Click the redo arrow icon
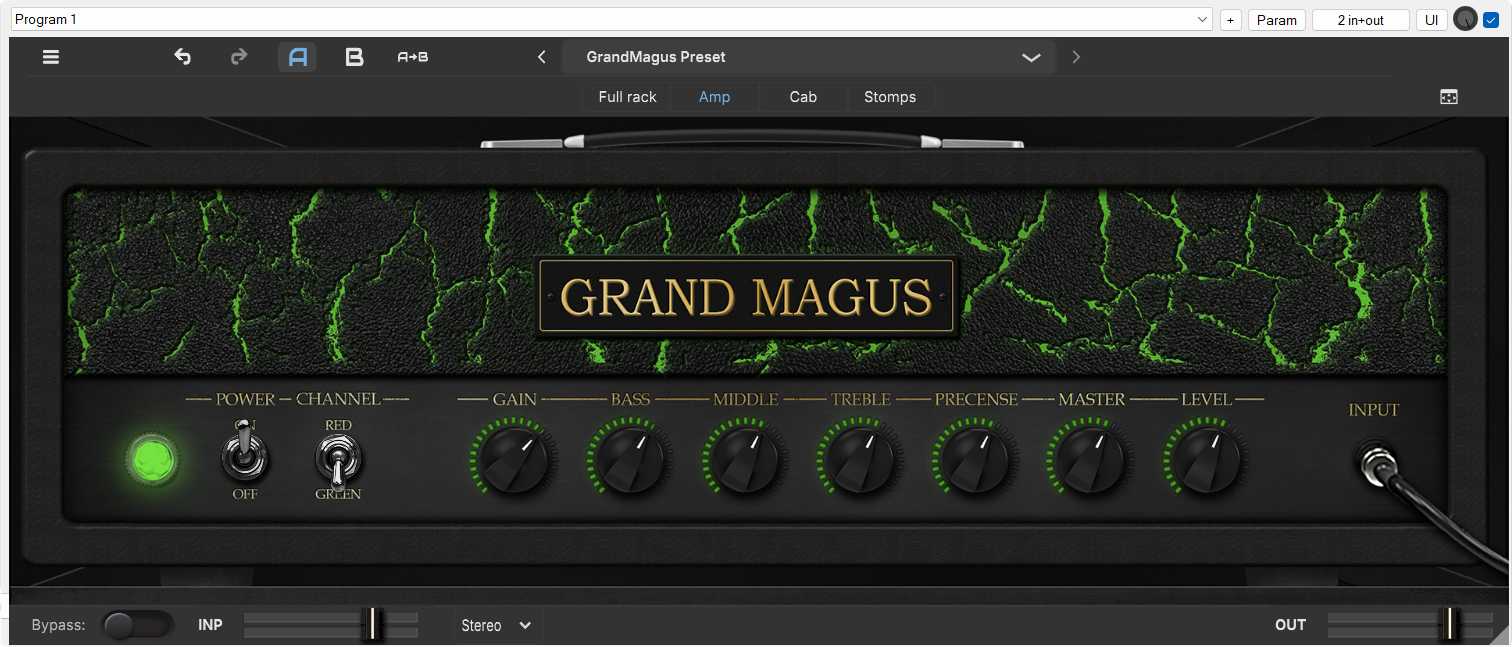Image resolution: width=1512 pixels, height=647 pixels. [x=239, y=57]
